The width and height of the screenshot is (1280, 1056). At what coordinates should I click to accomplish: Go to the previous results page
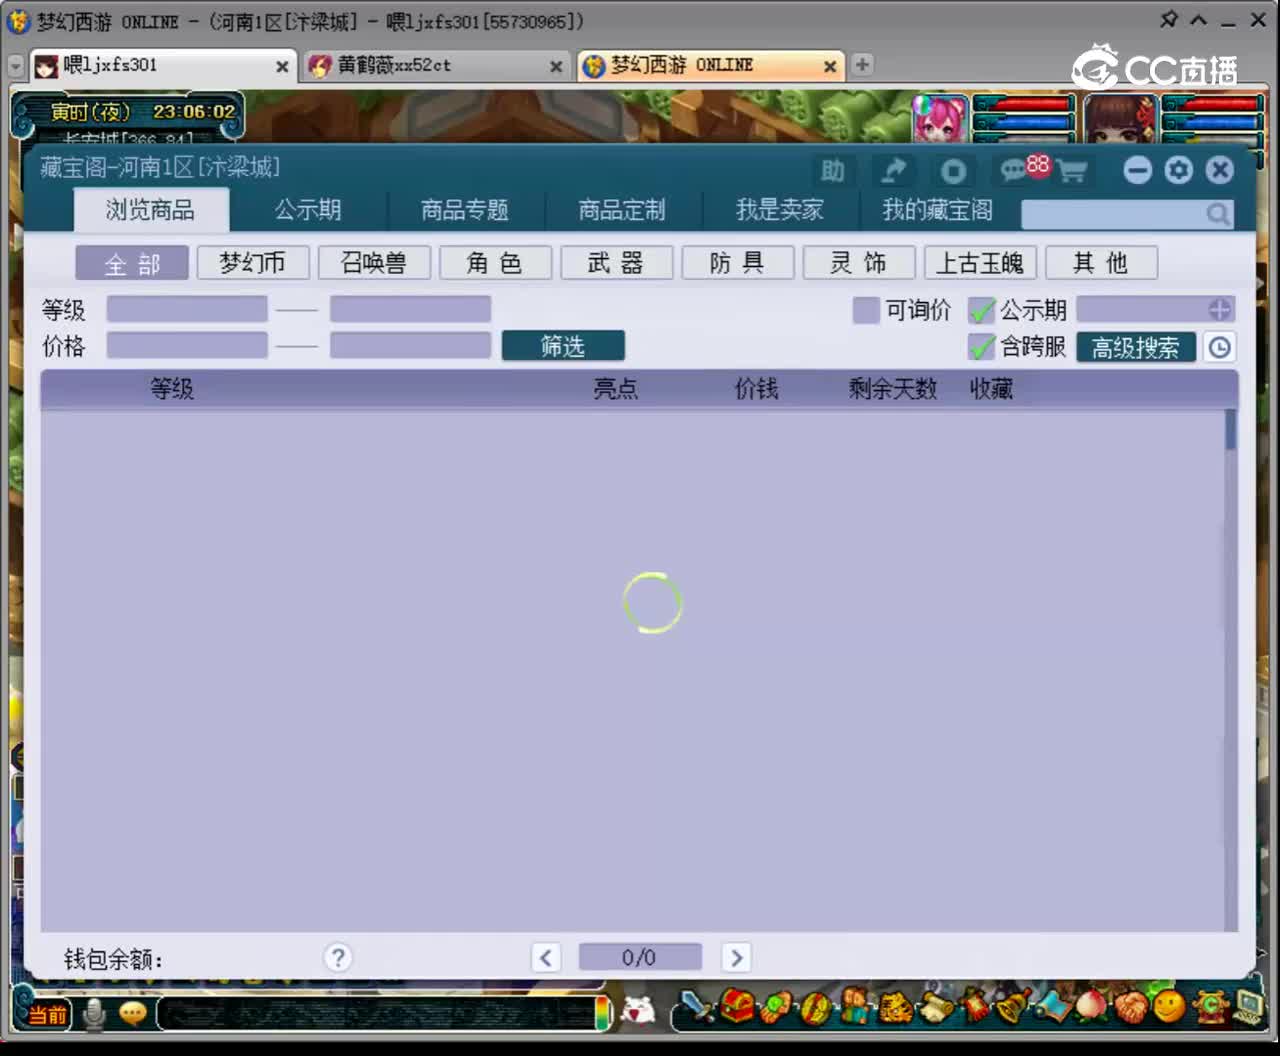click(546, 958)
